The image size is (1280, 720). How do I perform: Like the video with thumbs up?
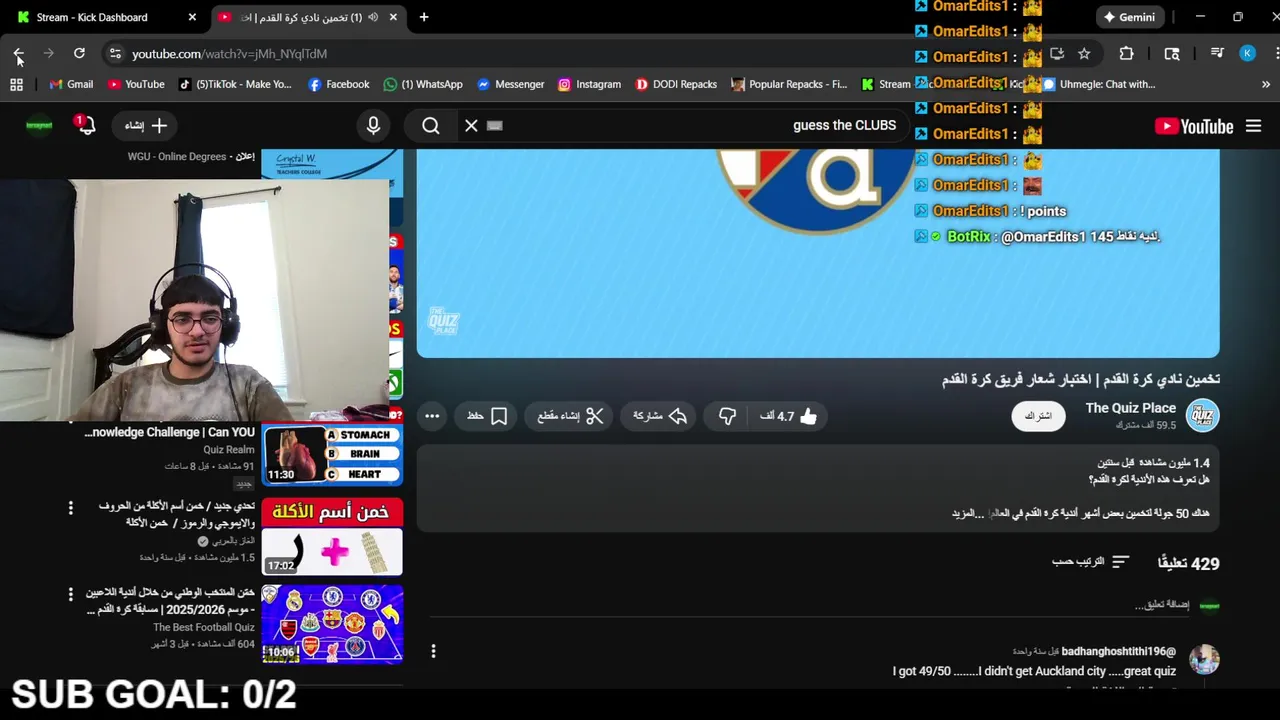coord(788,416)
